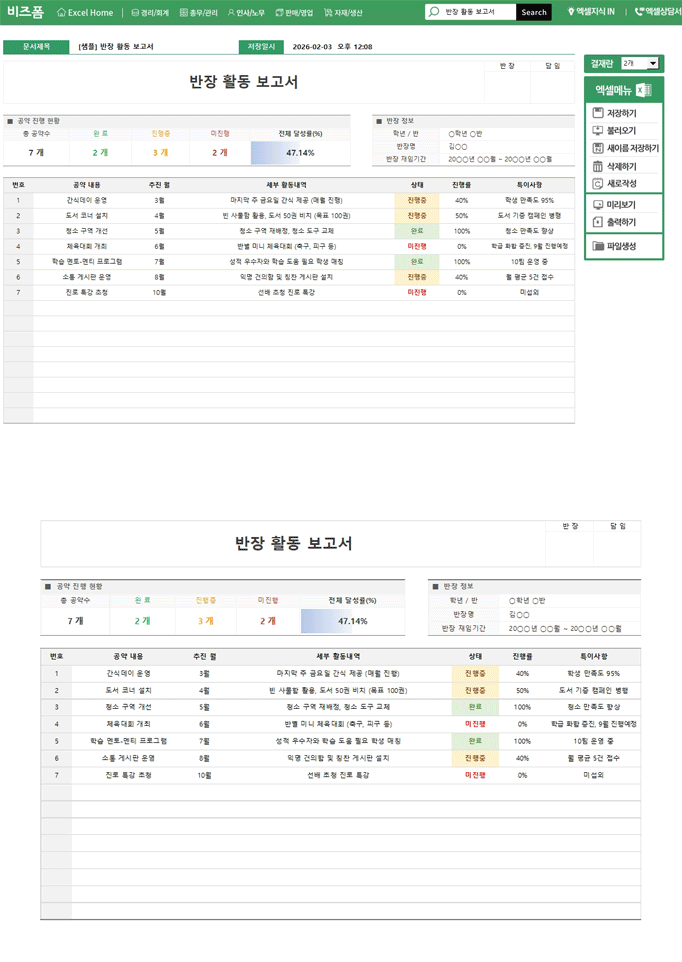
Task: Select the 새이름 저장하기 save-as icon
Action: click(598, 148)
